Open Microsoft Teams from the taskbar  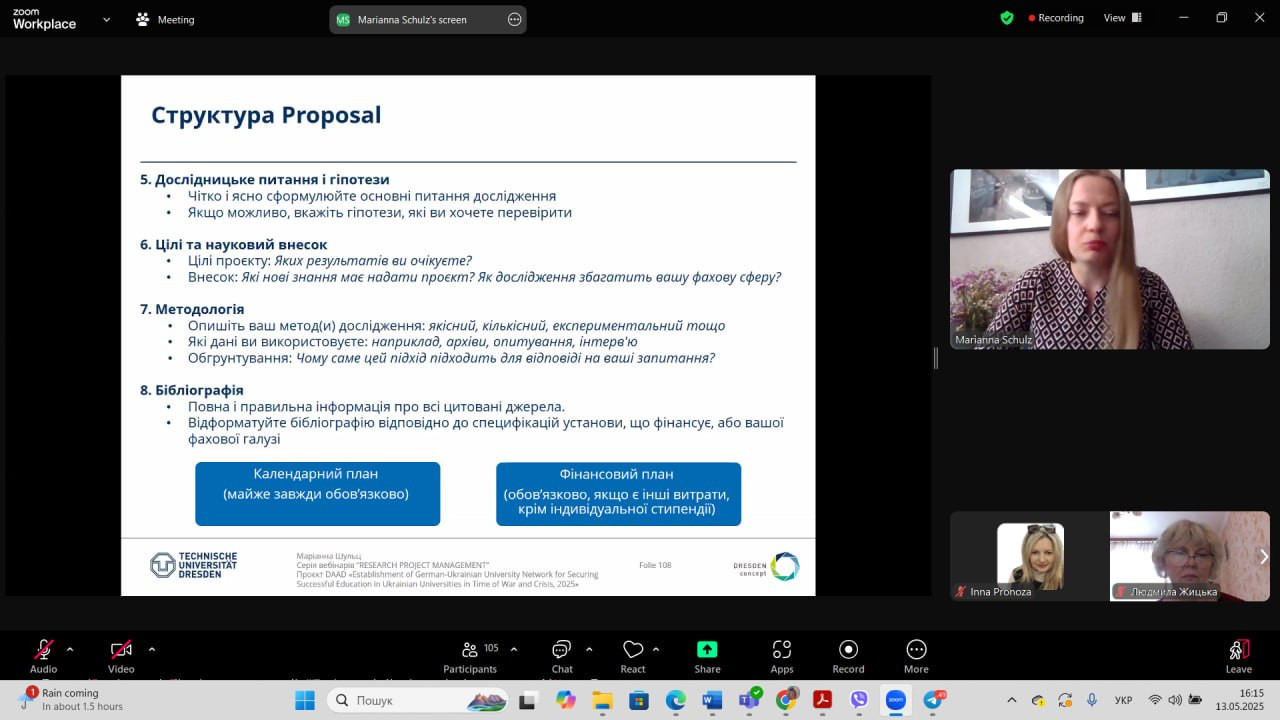tap(749, 700)
